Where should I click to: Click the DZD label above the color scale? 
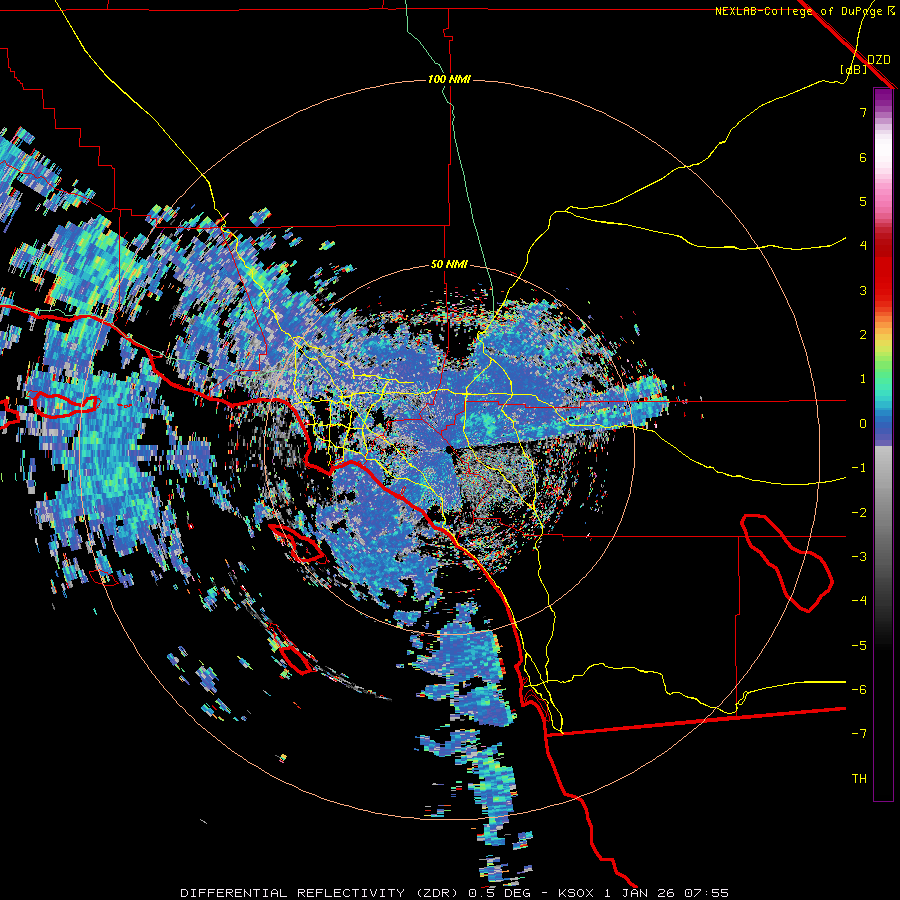click(x=879, y=60)
